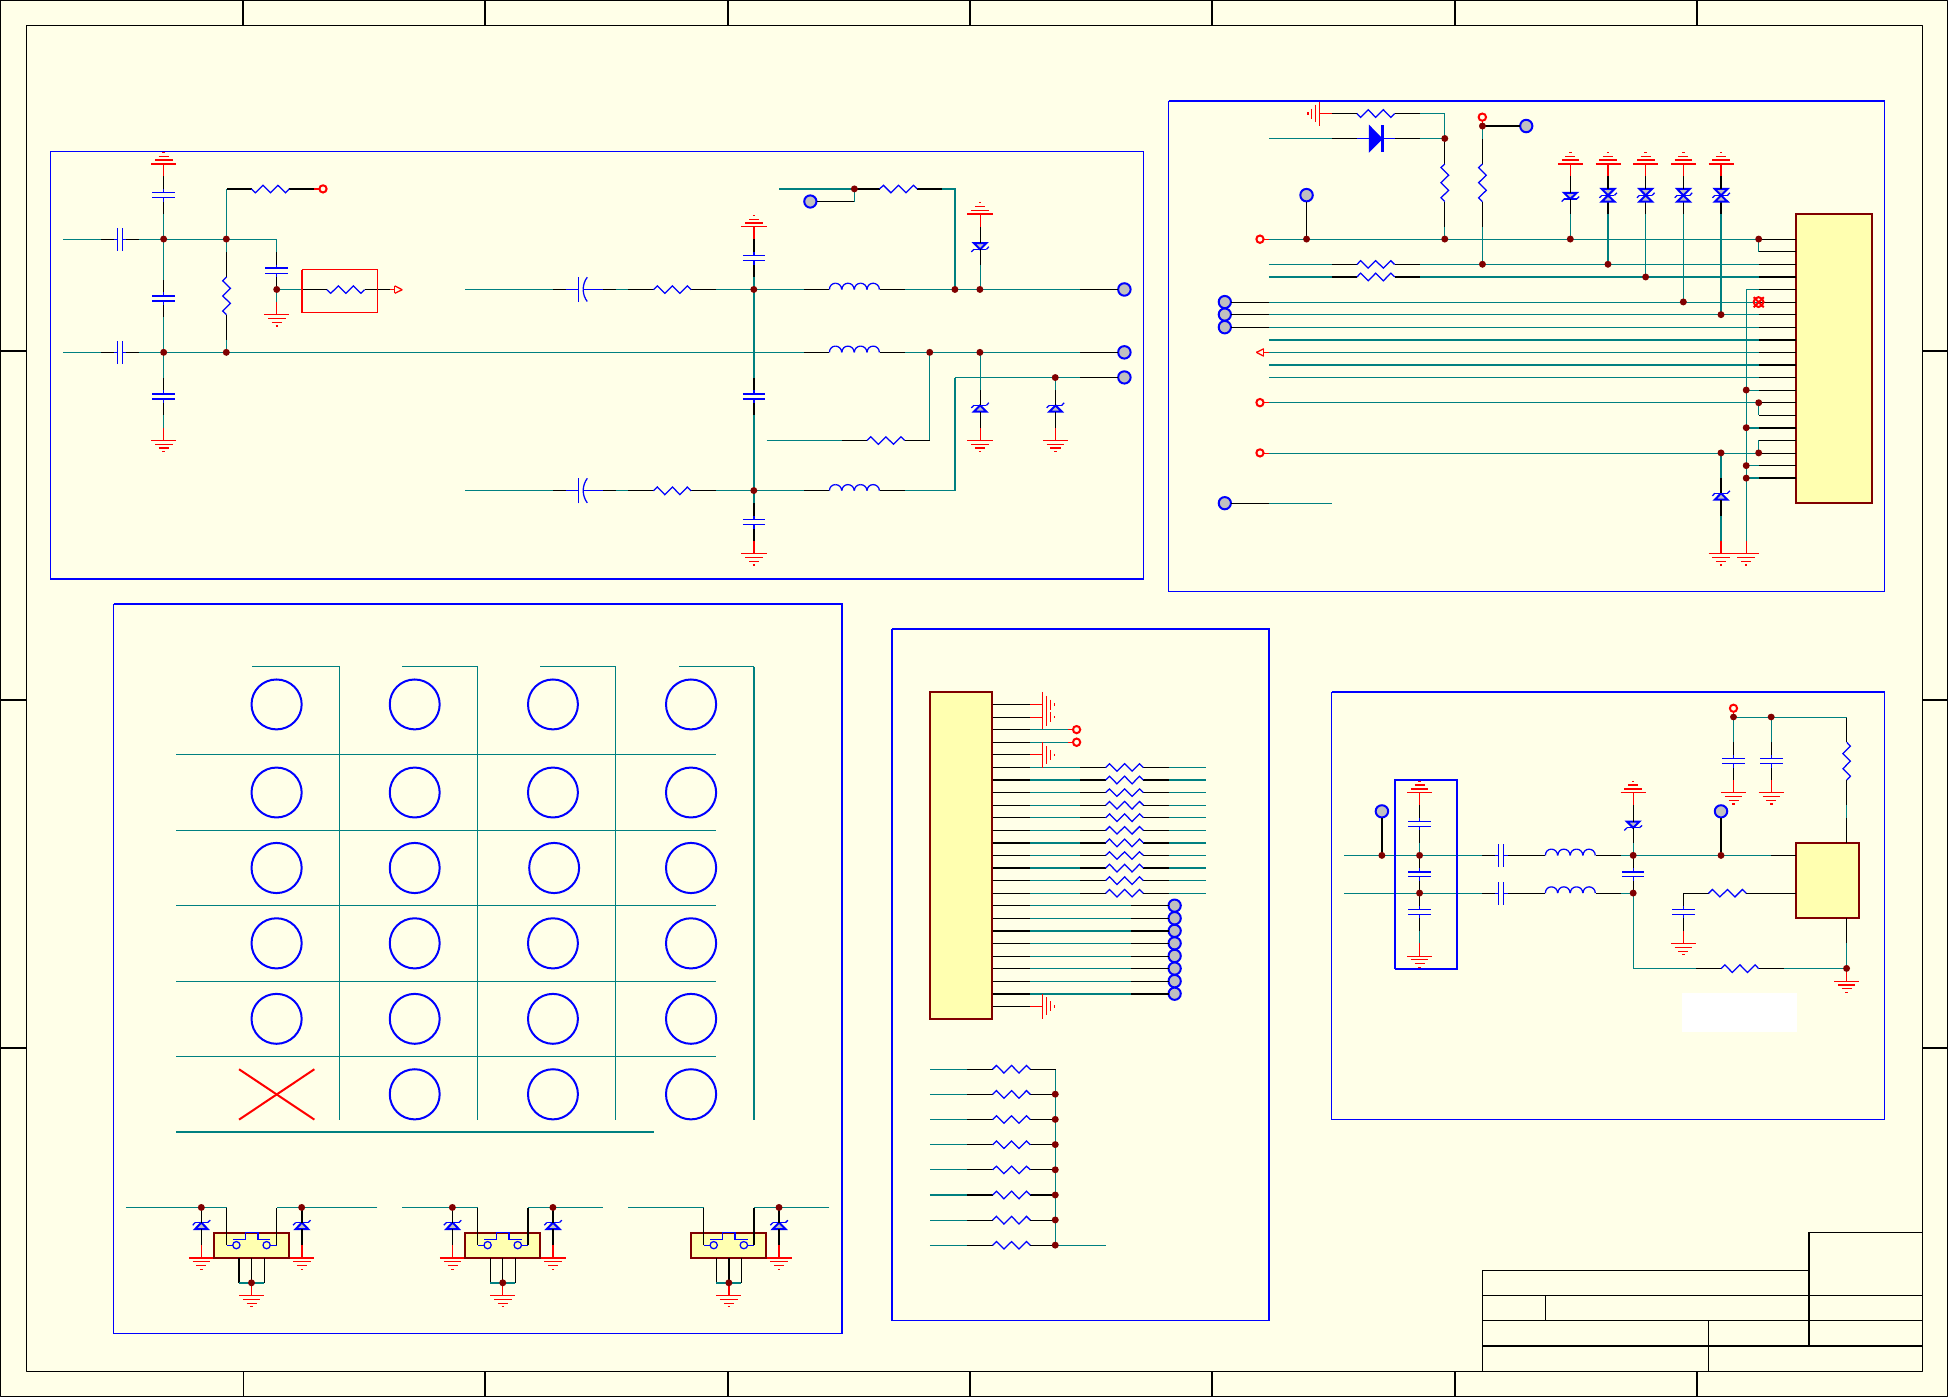Select the top-left circle in the keypad matrix
This screenshot has height=1397, width=1948.
tap(277, 704)
